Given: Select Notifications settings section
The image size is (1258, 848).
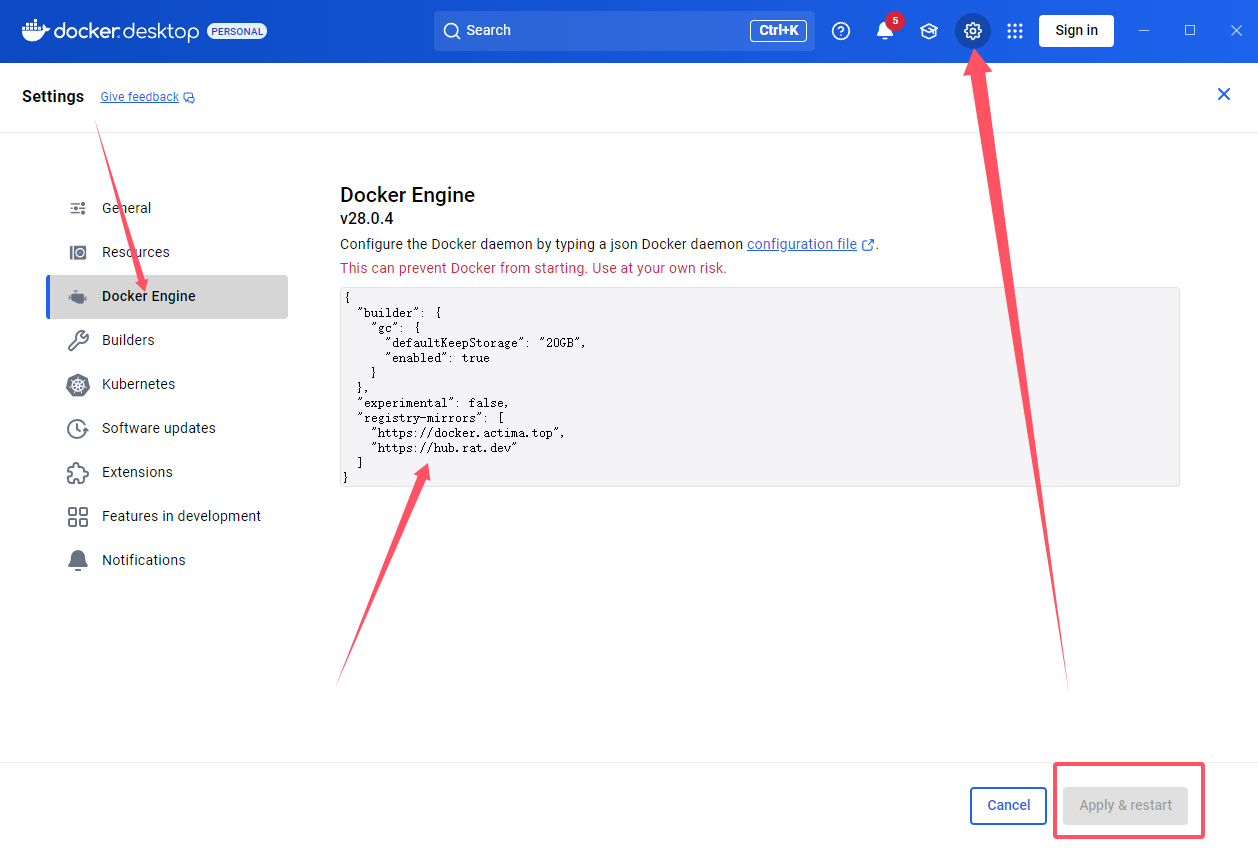Looking at the screenshot, I should [167, 560].
